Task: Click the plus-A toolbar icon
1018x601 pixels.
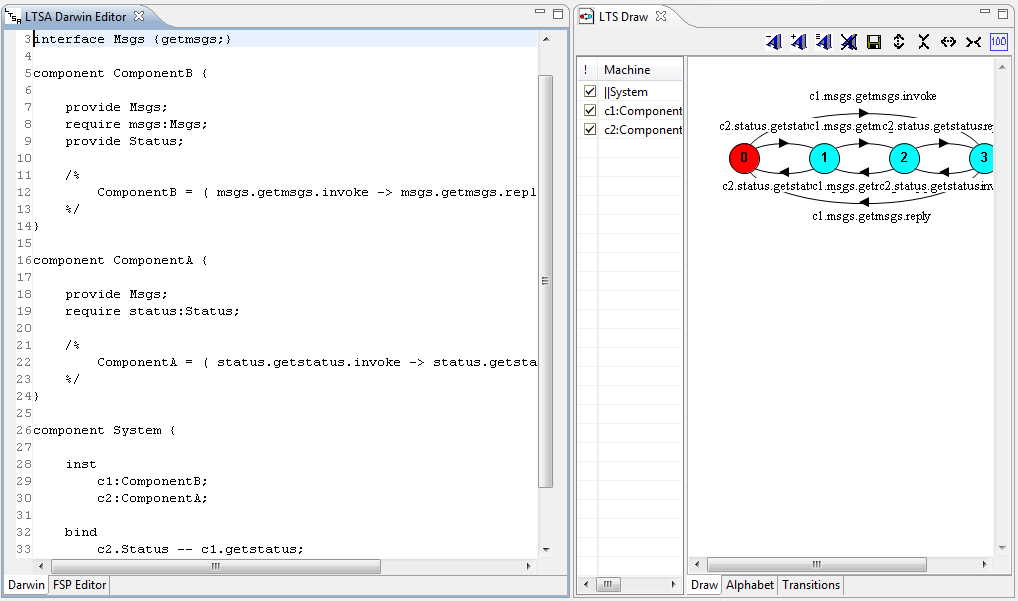Action: click(798, 42)
